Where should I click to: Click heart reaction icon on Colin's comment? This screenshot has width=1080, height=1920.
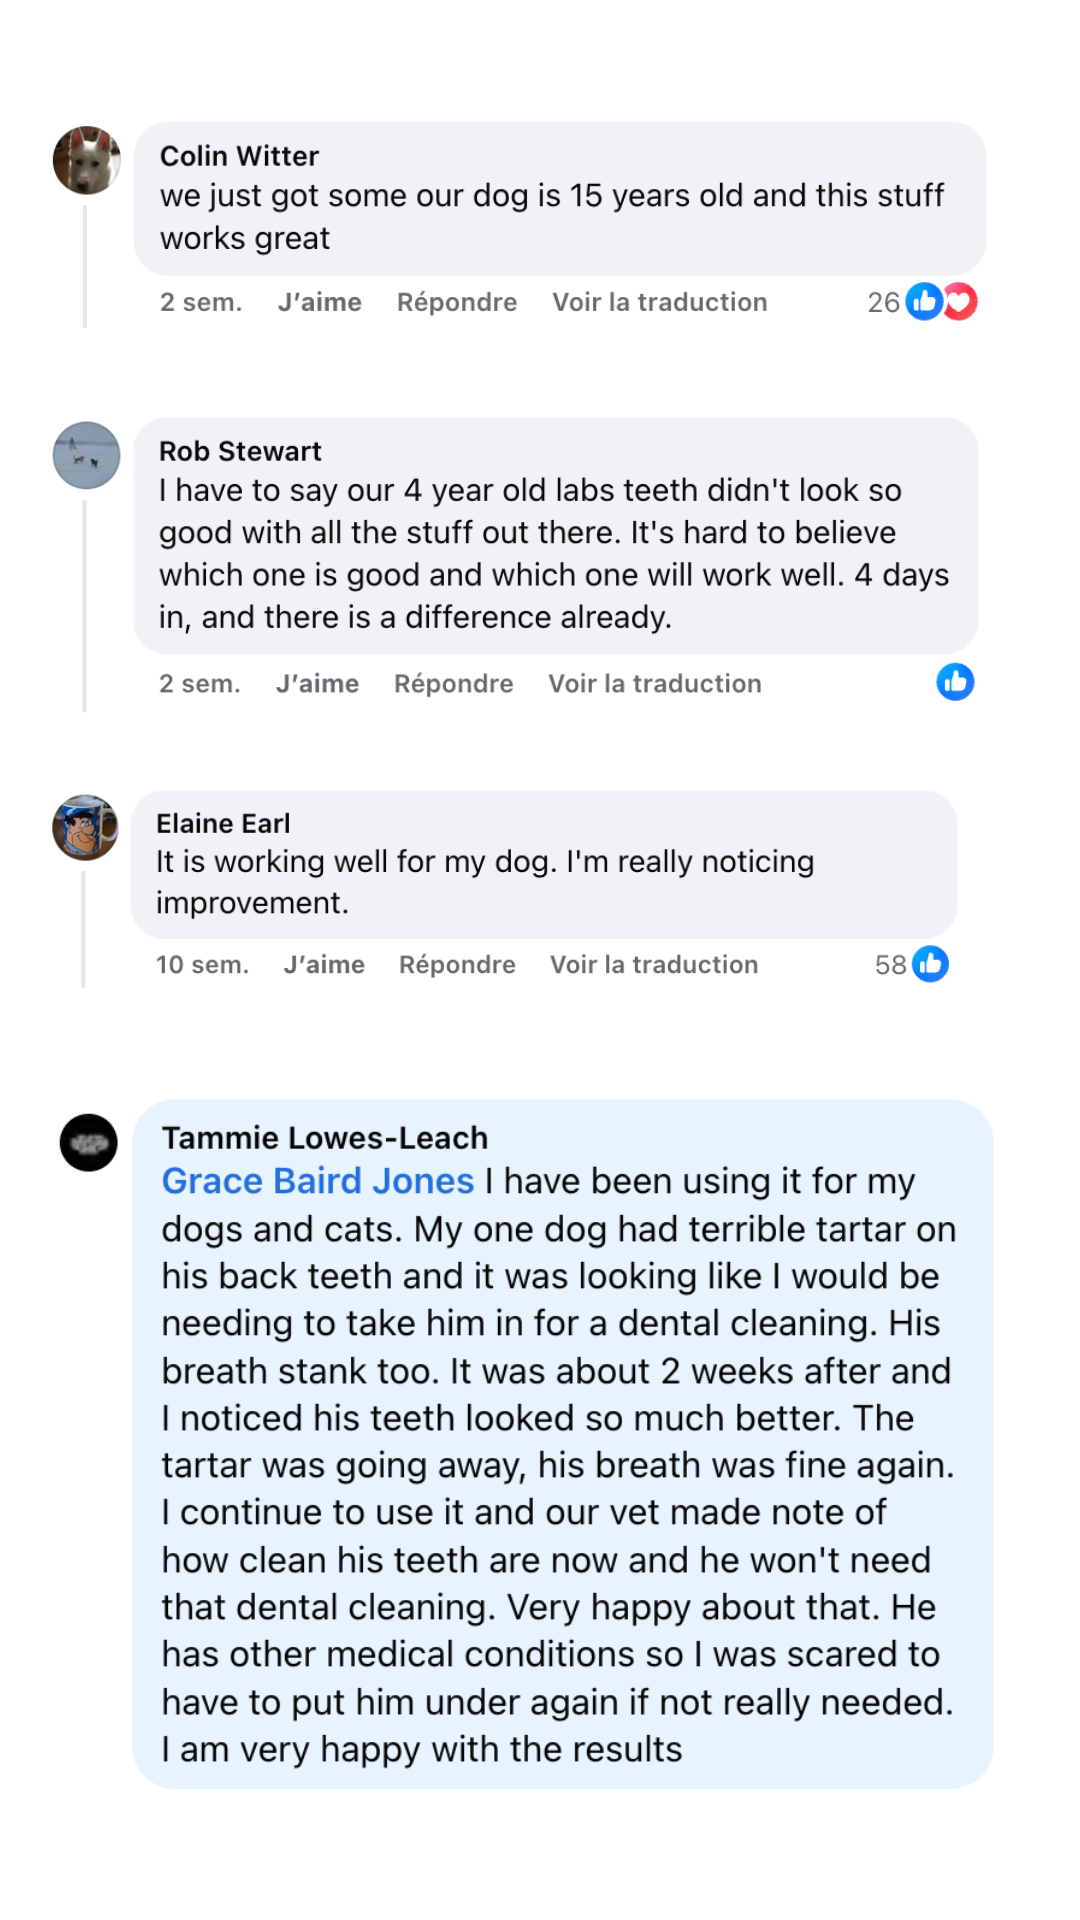(961, 301)
